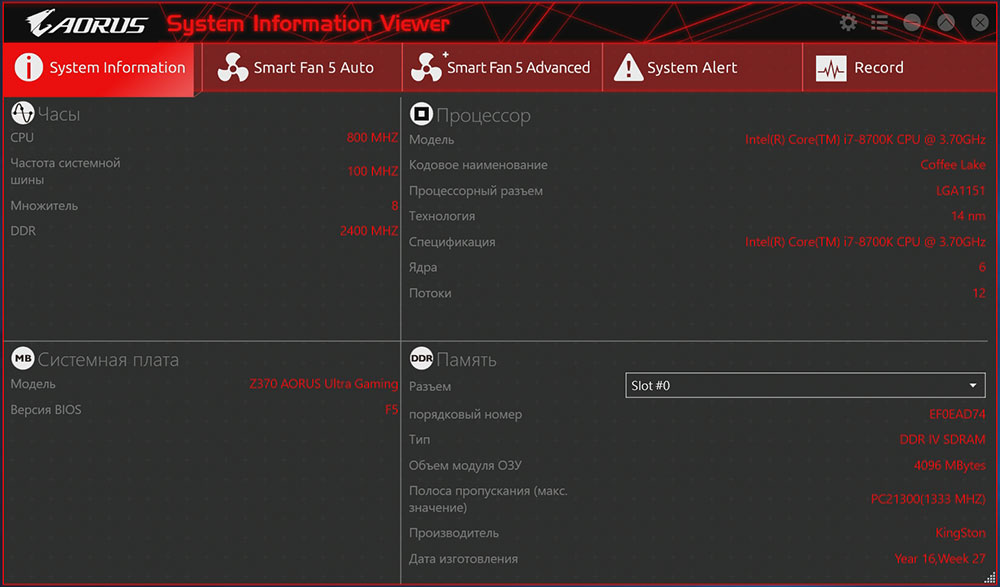This screenshot has width=1000, height=587.
Task: Click the BIOS version value F5
Action: tap(392, 409)
